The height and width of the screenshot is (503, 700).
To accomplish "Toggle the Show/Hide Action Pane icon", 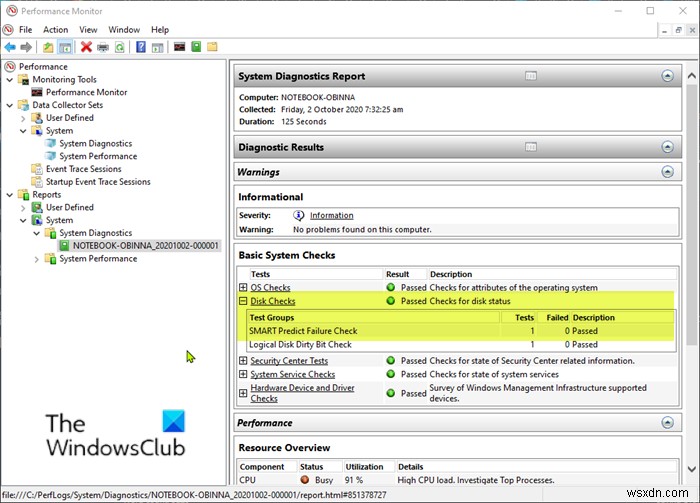I will [157, 47].
